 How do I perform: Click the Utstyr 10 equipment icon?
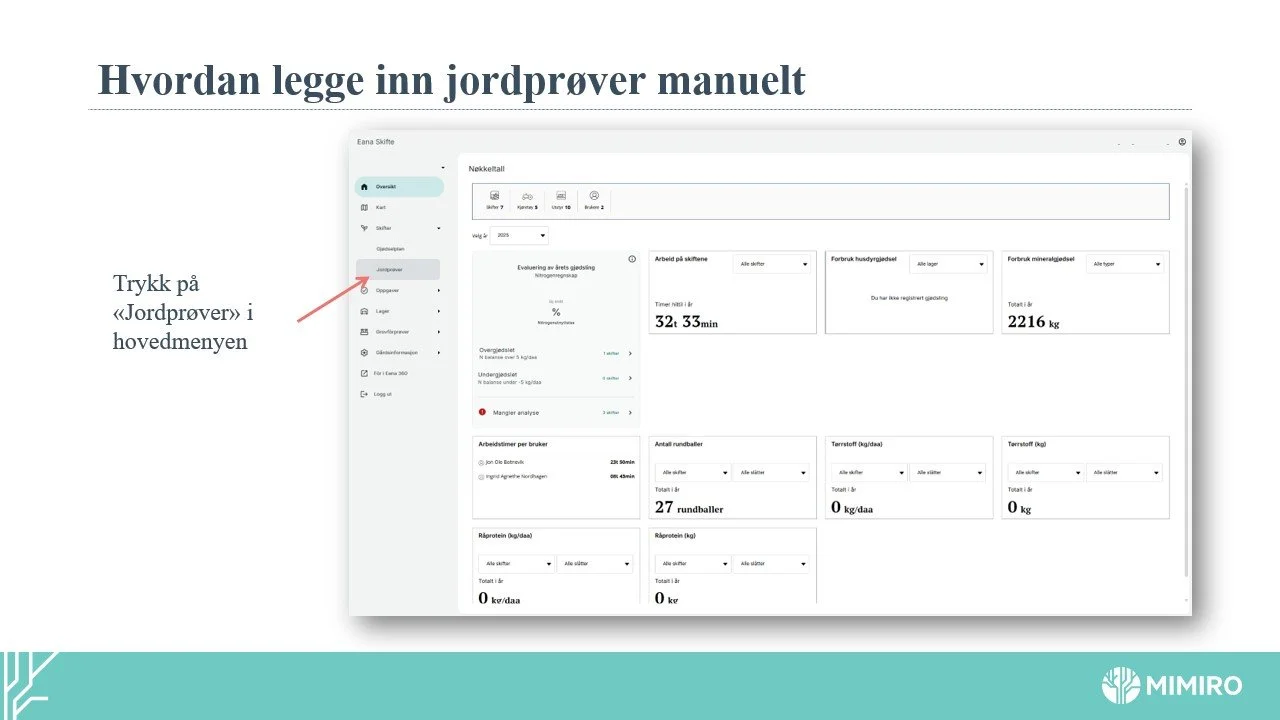pos(561,197)
